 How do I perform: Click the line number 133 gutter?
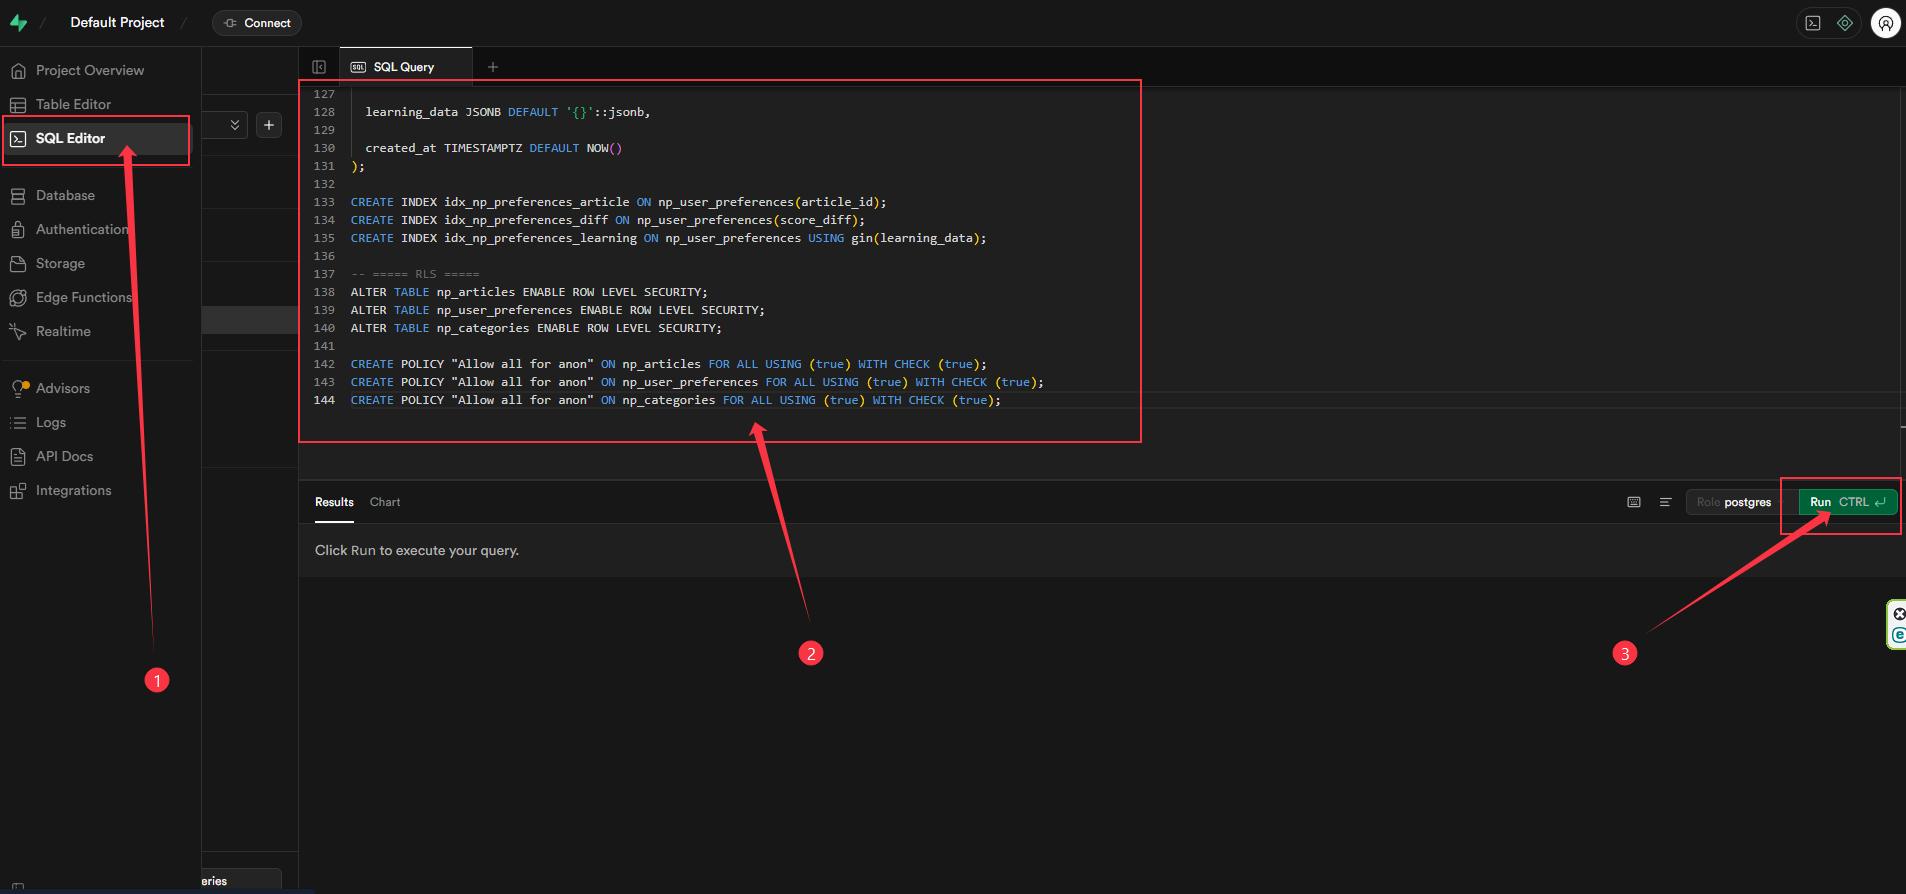[324, 202]
